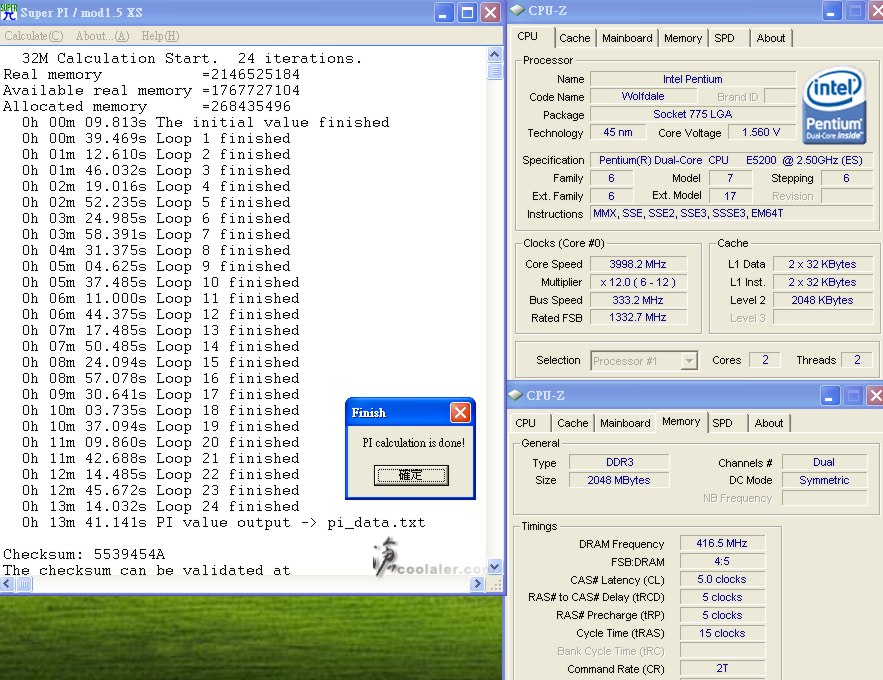Switch to SPD tab in bottom CPU-Z window
Viewport: 883px width, 680px height.
722,423
